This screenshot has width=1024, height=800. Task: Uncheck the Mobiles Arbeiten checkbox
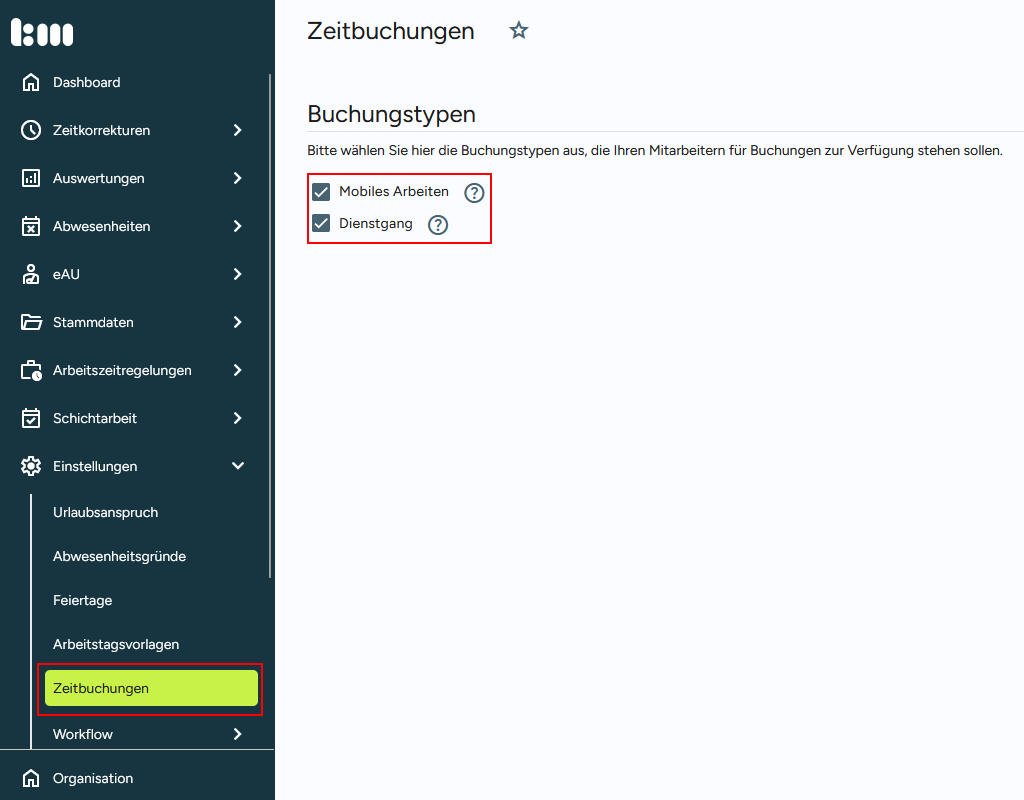click(321, 192)
